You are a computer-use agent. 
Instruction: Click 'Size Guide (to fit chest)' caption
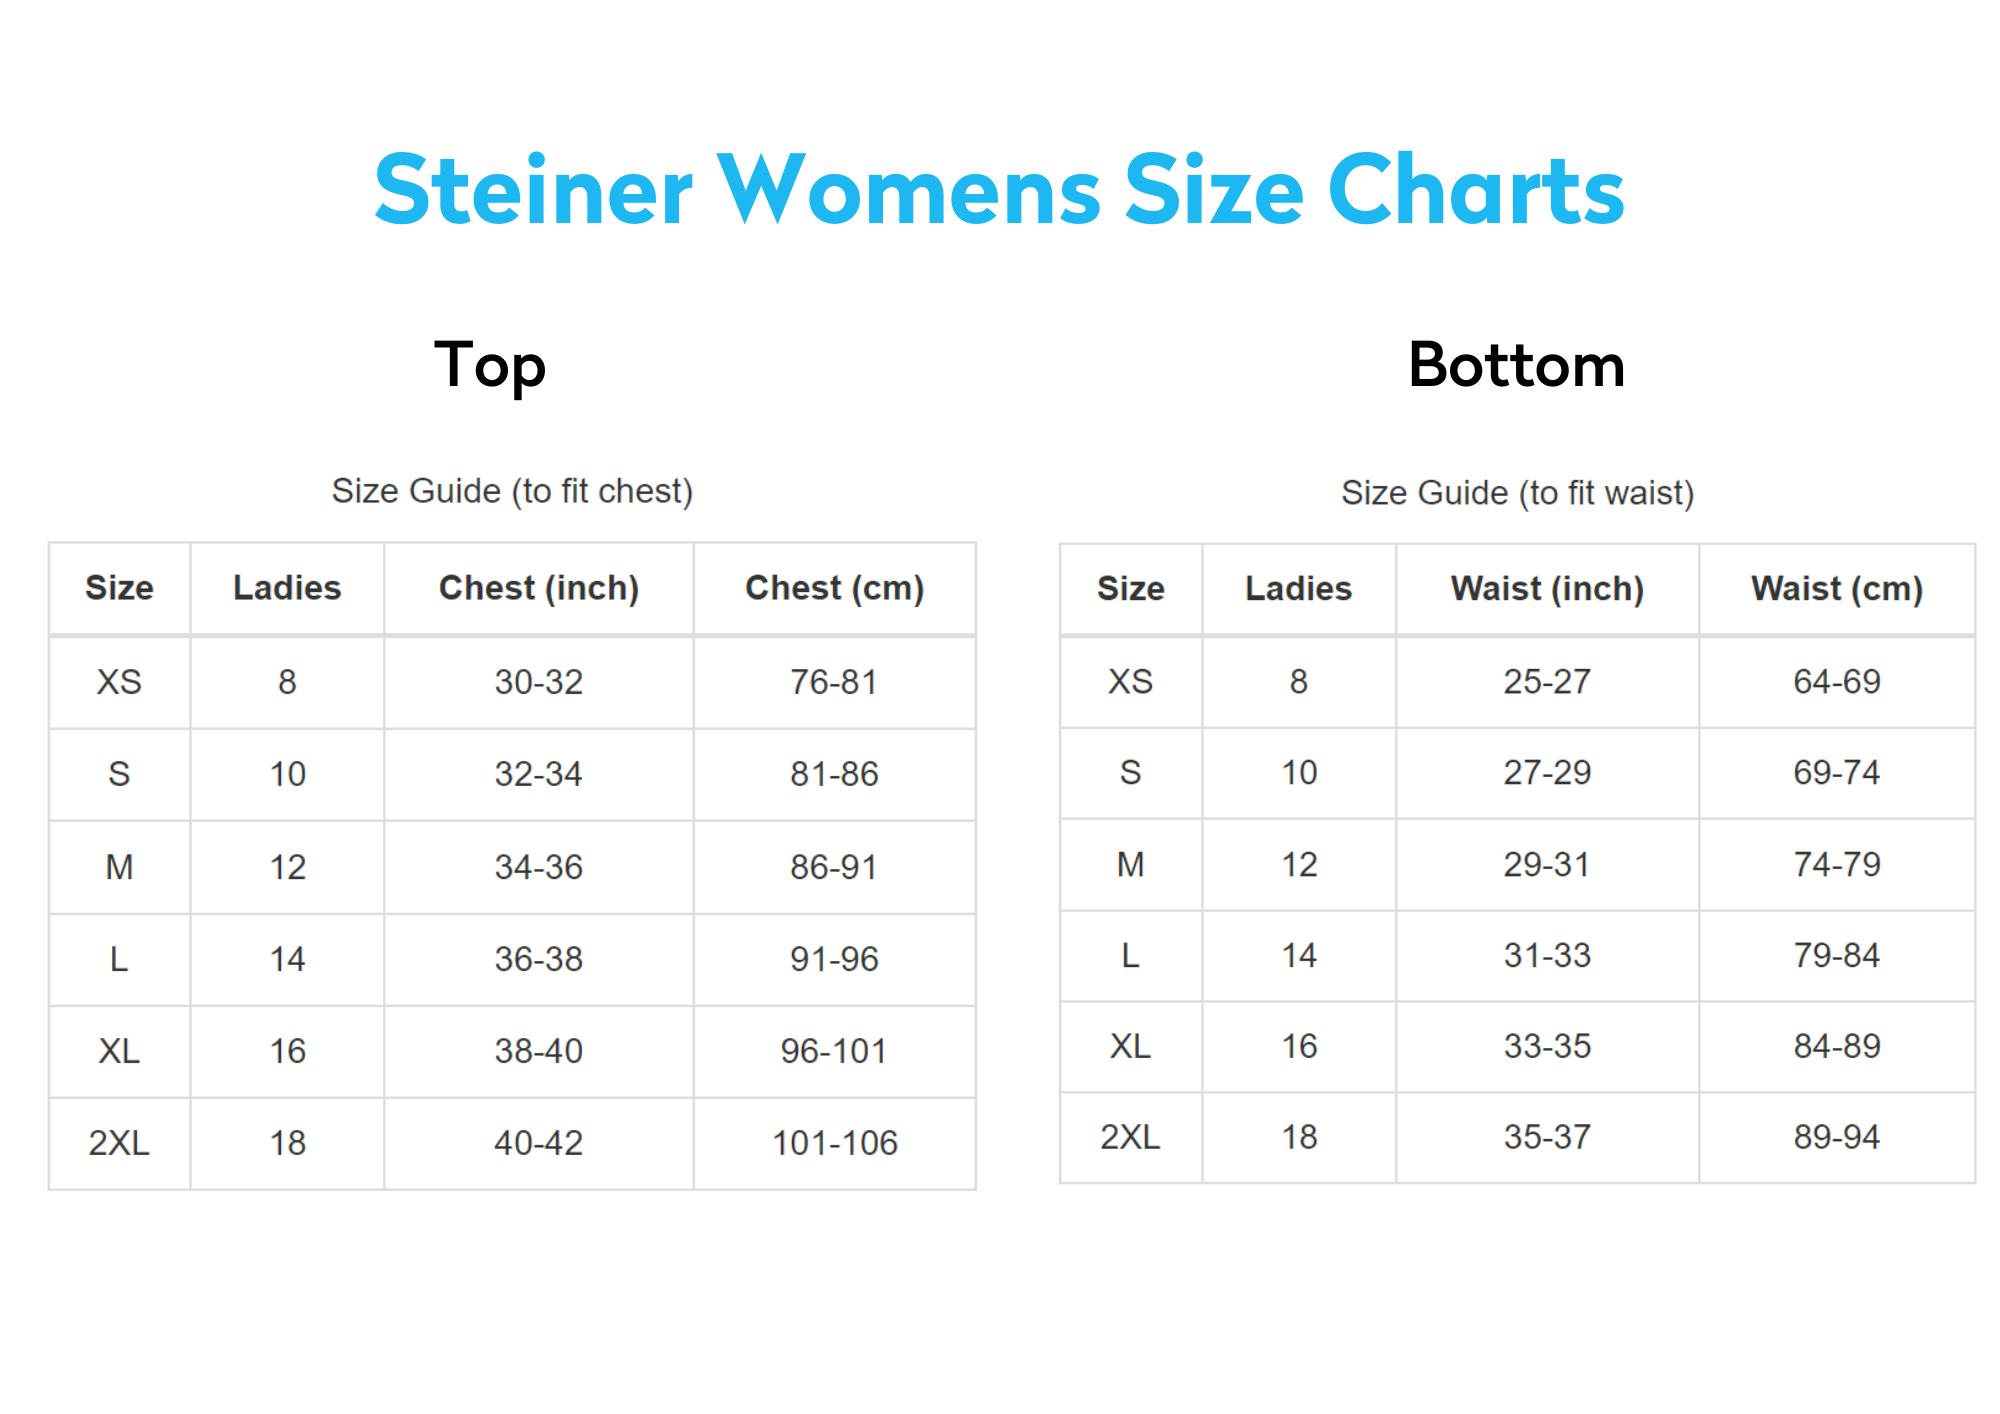512,491
